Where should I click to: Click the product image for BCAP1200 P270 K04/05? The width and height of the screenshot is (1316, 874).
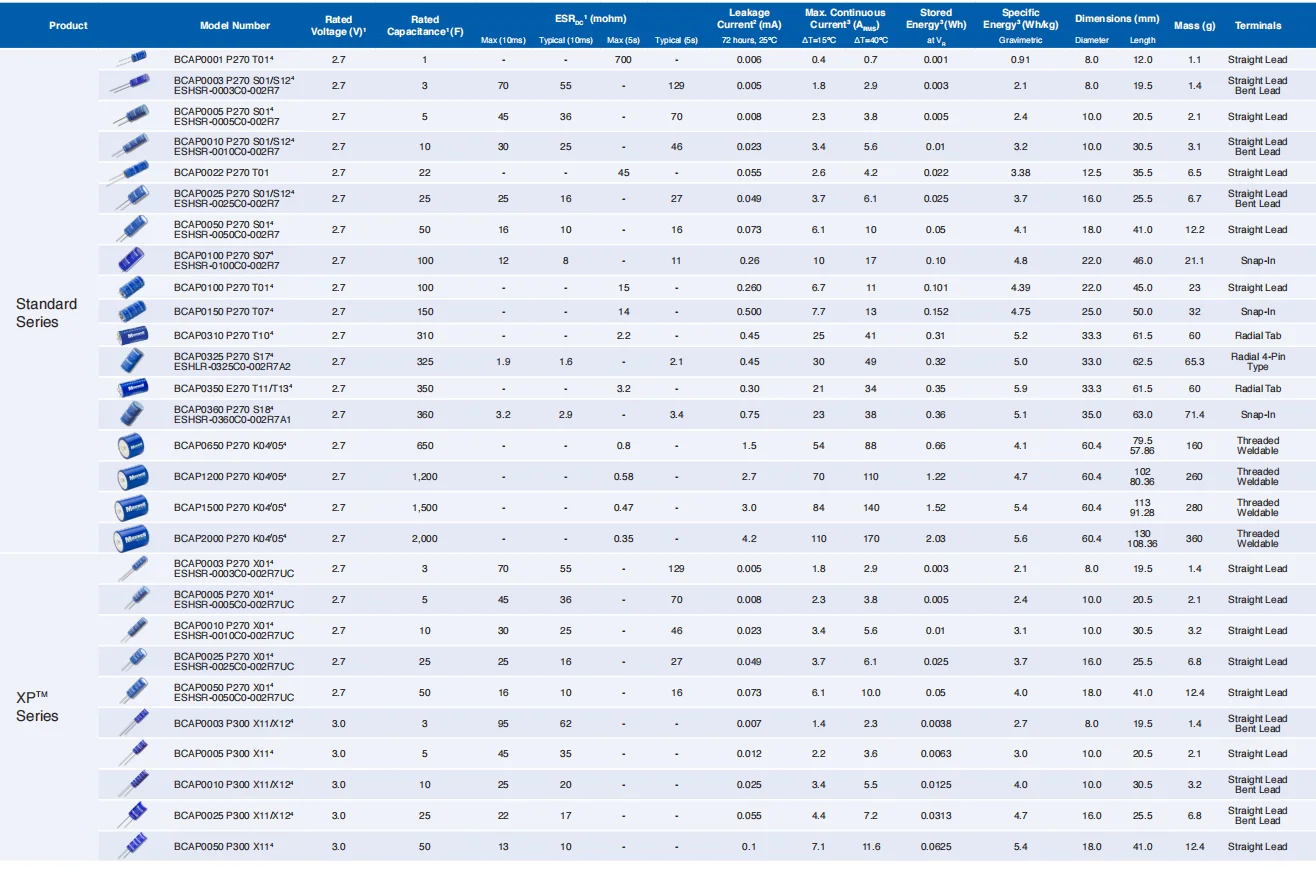click(133, 477)
